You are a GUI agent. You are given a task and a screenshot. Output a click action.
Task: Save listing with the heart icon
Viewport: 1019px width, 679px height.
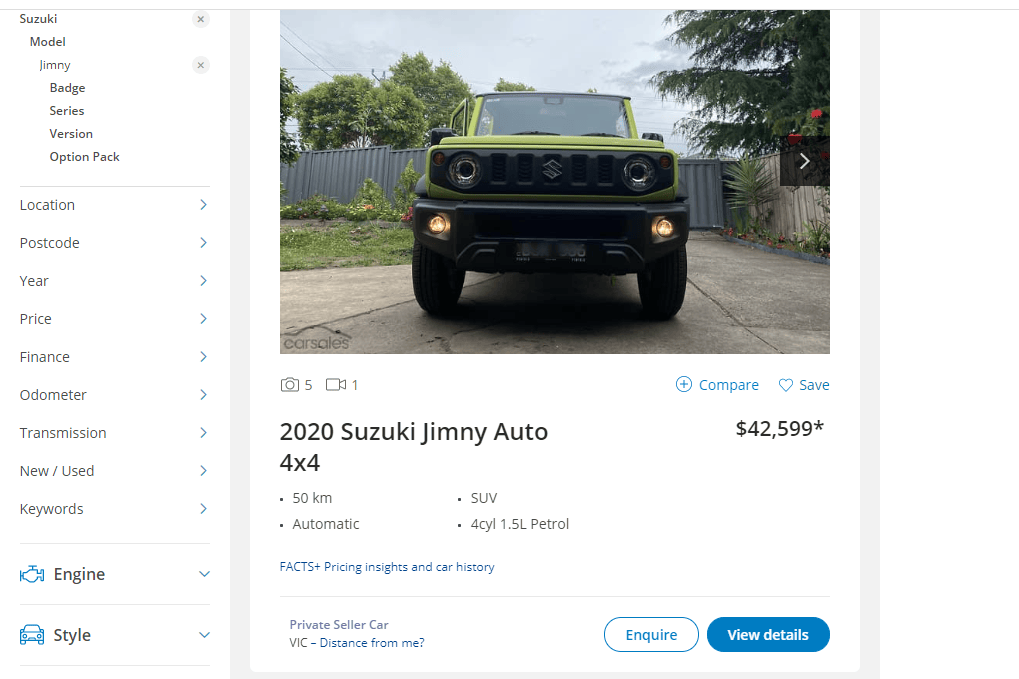786,385
